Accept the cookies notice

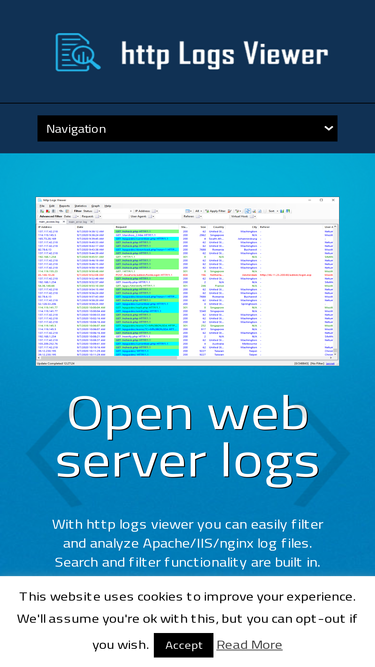pyautogui.click(x=184, y=645)
